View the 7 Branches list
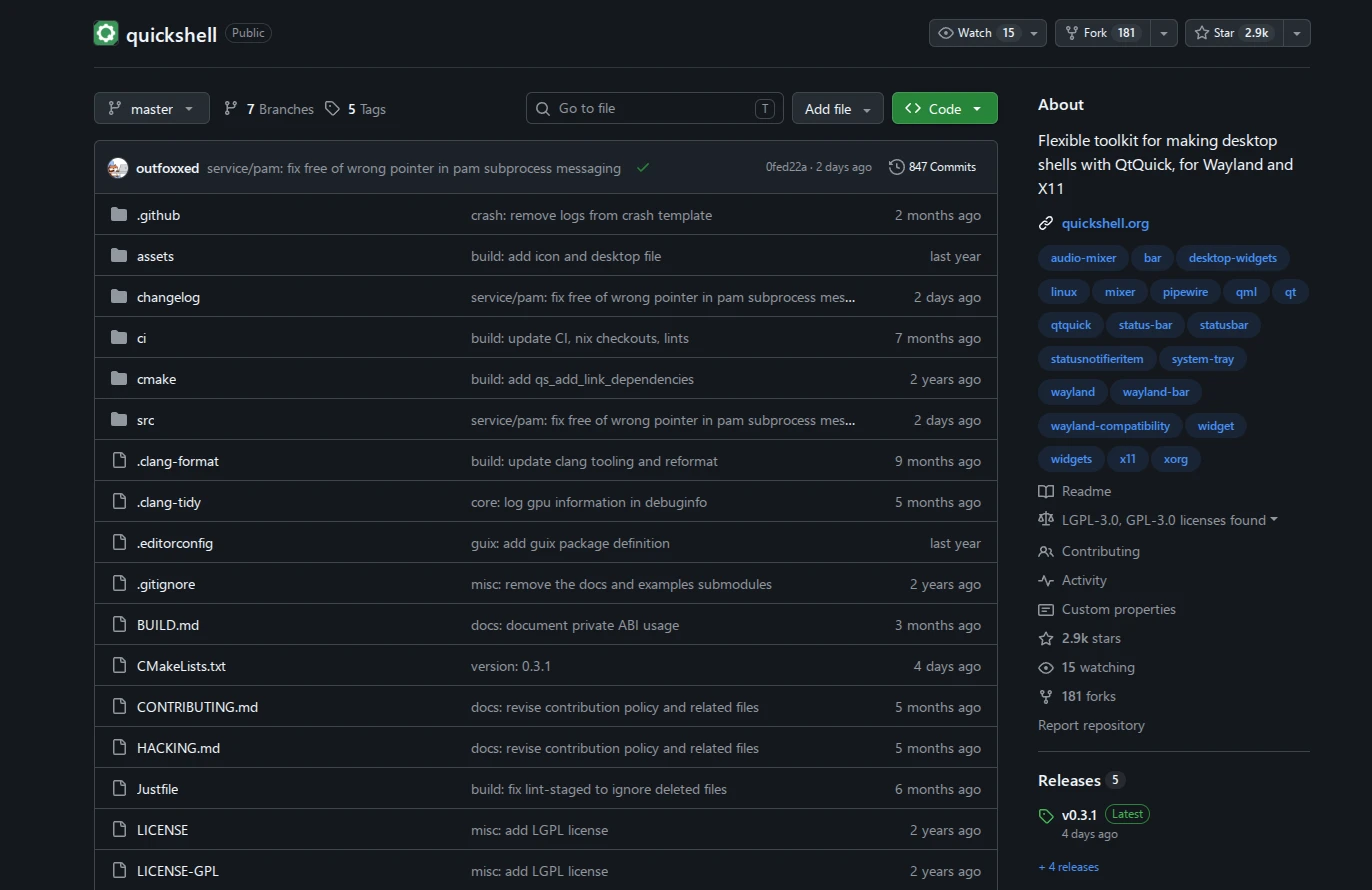1372x890 pixels. pyautogui.click(x=269, y=109)
